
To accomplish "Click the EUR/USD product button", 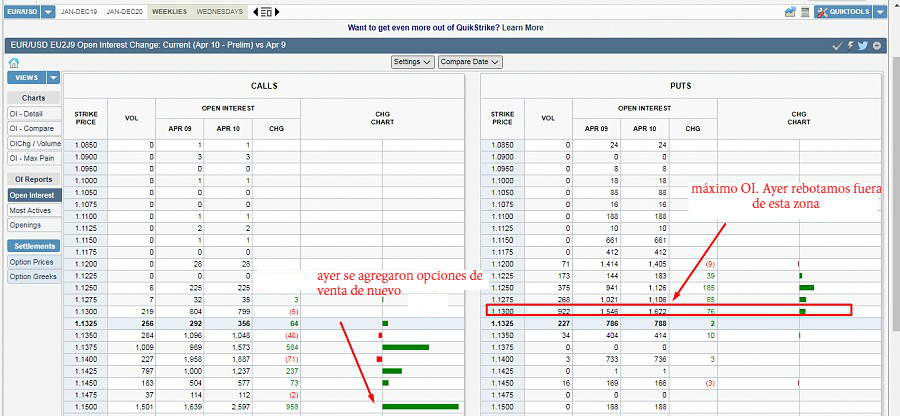I will [x=22, y=11].
